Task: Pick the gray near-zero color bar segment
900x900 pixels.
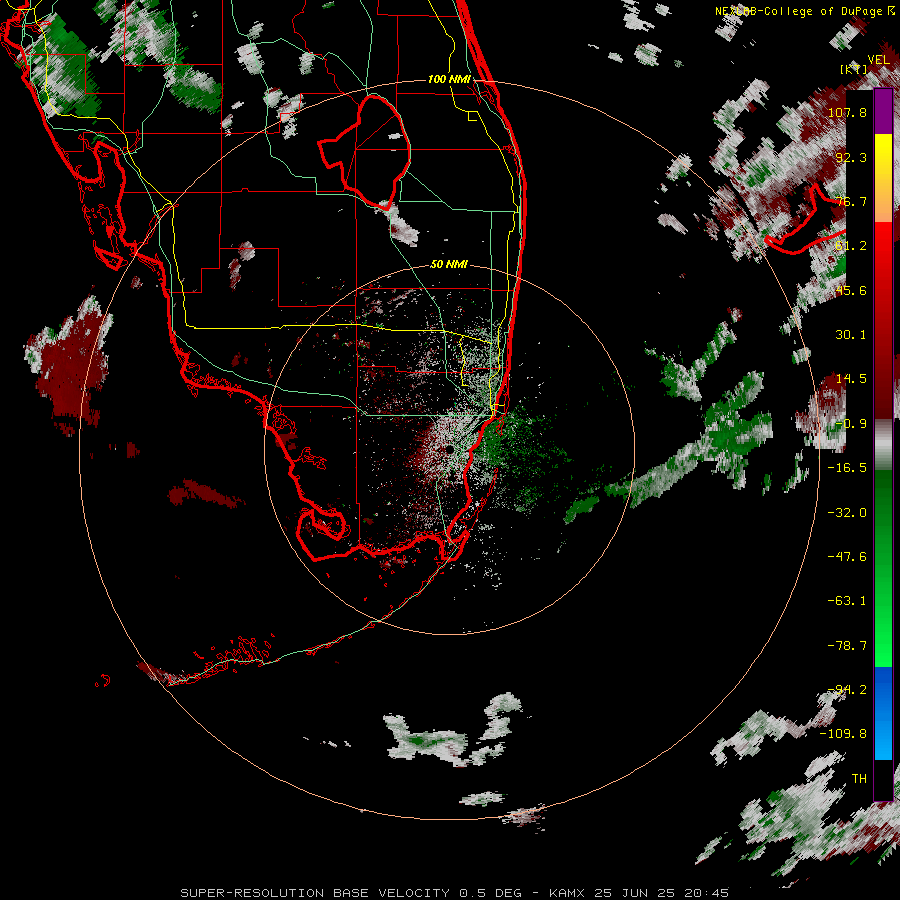Action: pyautogui.click(x=883, y=445)
